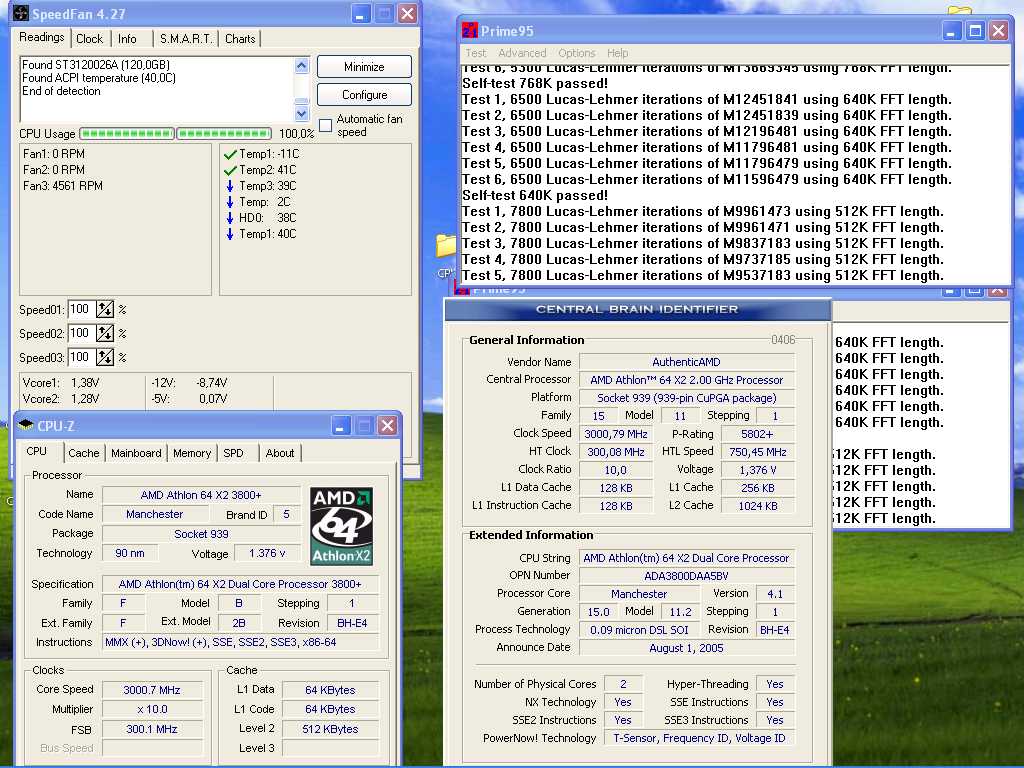Click the AMD Athlon X2 logo

pos(341,526)
